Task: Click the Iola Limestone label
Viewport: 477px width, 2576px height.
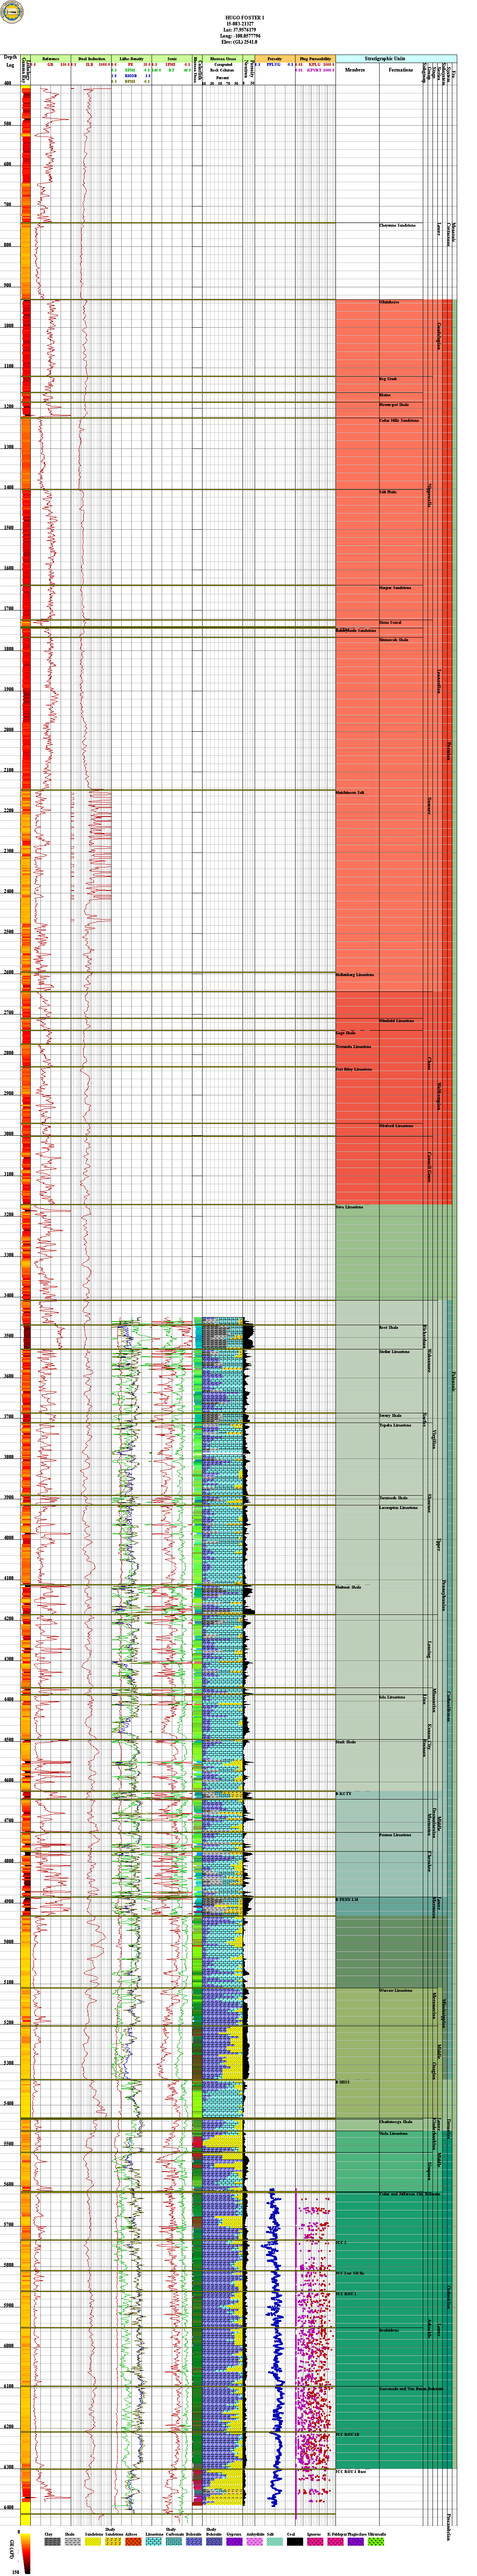Action: pos(392,1697)
